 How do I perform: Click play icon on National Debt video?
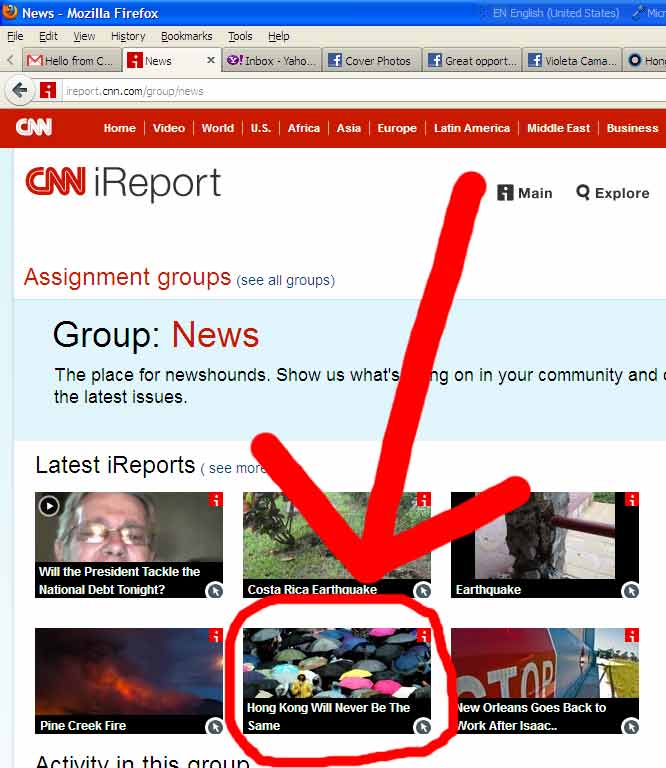(x=49, y=506)
